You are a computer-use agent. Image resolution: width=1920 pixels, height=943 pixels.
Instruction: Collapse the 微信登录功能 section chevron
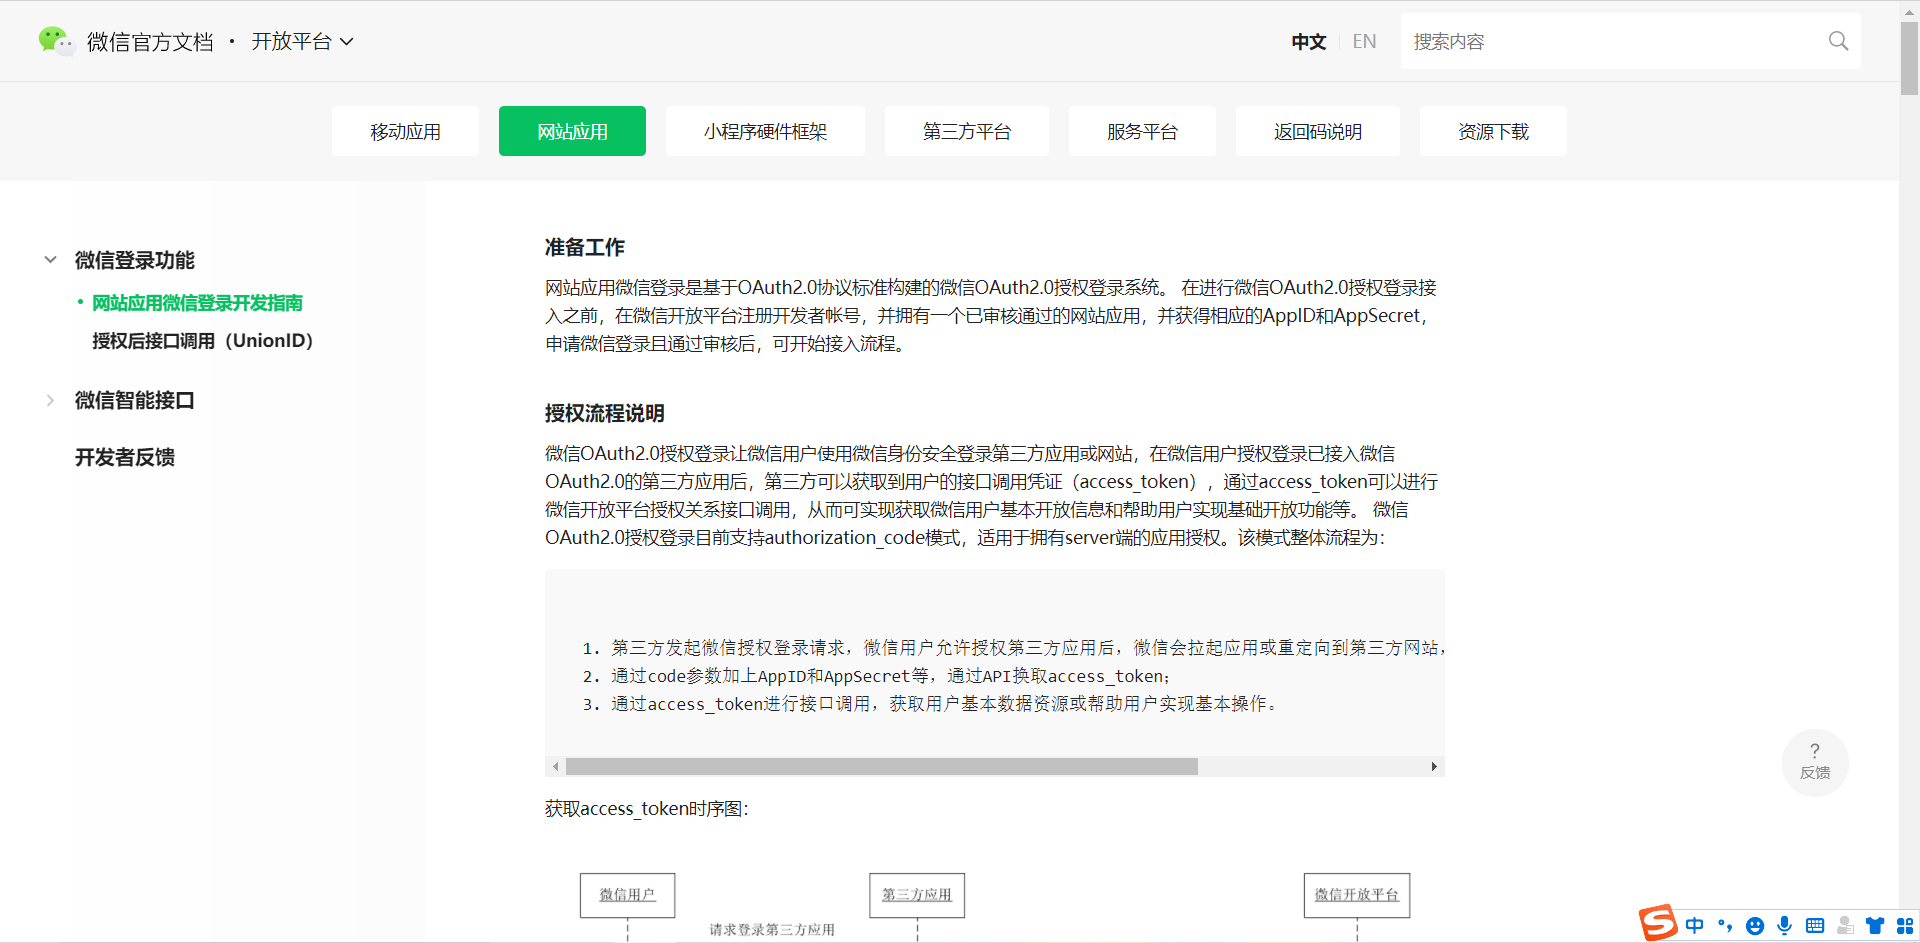(x=50, y=260)
